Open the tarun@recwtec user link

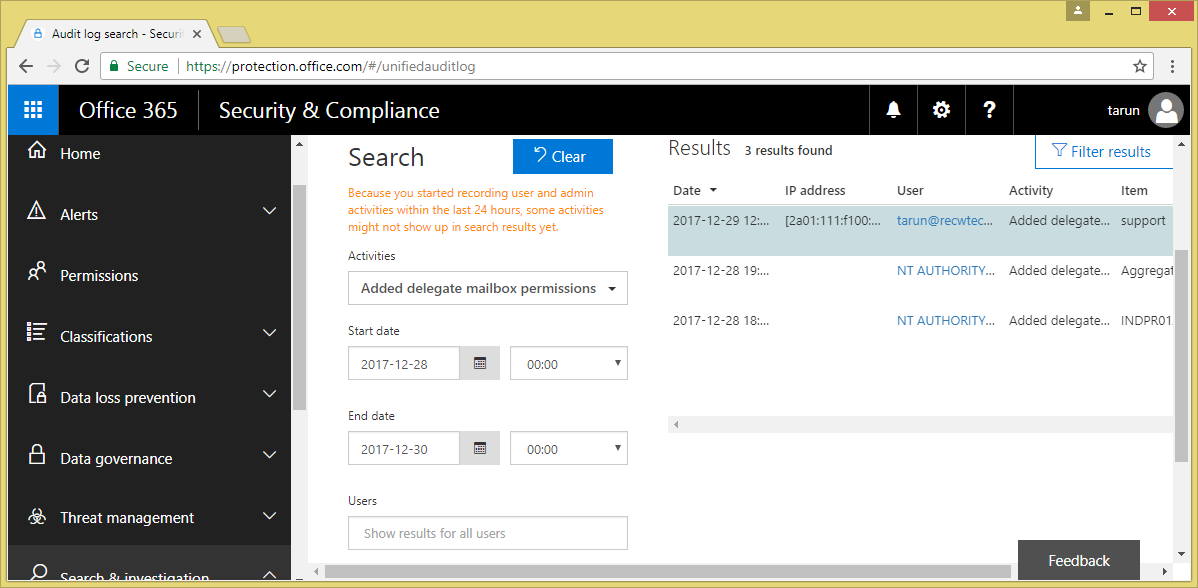(945, 221)
